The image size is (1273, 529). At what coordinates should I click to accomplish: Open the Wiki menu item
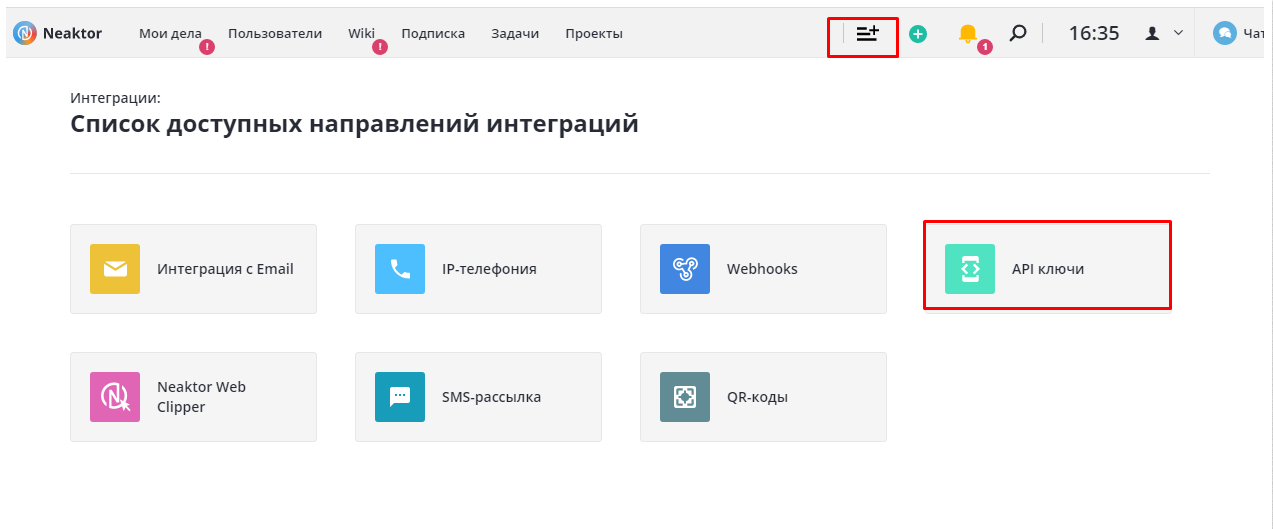coord(361,33)
